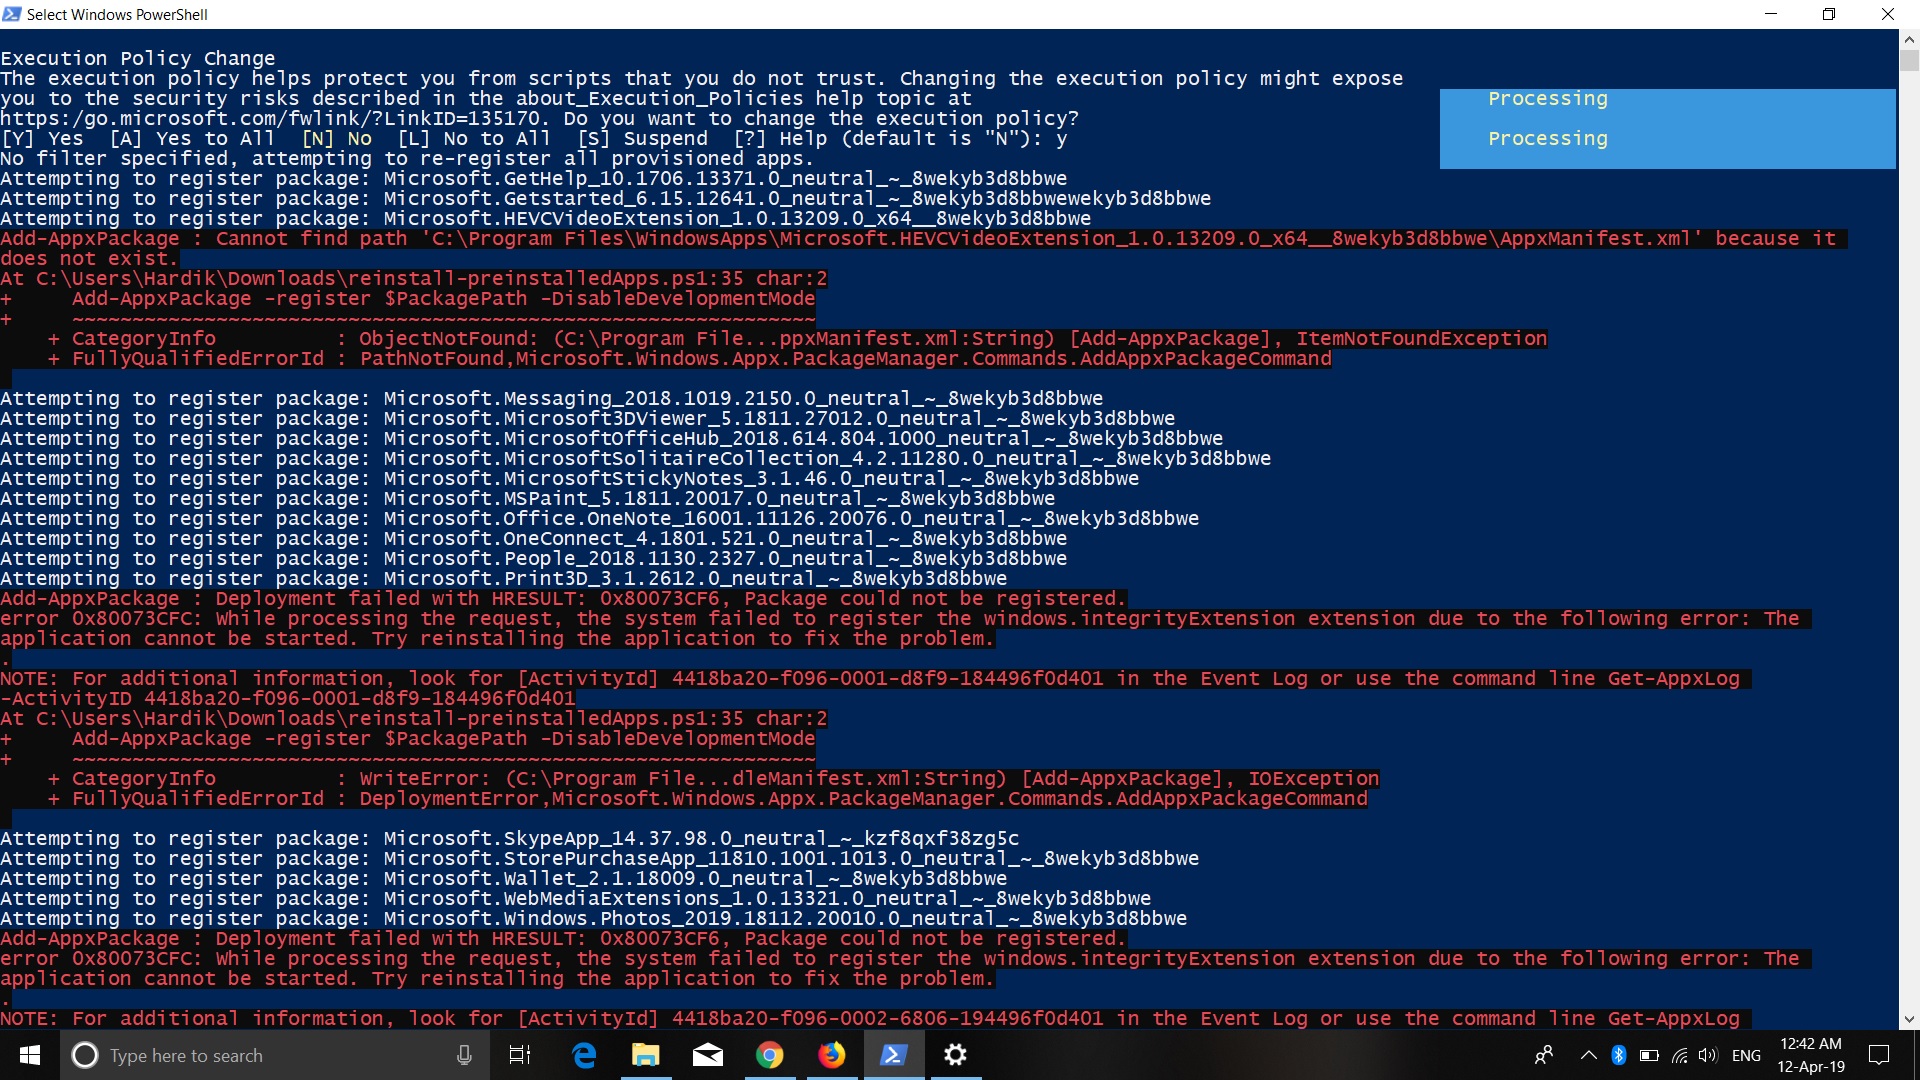Open the Mail app from the taskbar

coord(708,1055)
